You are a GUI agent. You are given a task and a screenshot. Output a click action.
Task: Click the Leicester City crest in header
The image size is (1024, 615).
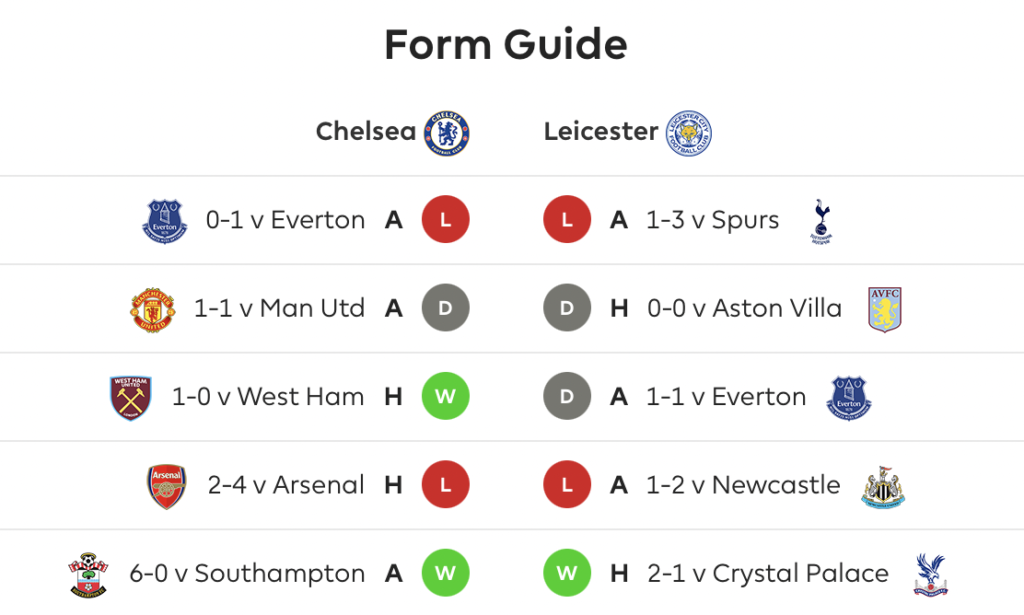(x=688, y=133)
